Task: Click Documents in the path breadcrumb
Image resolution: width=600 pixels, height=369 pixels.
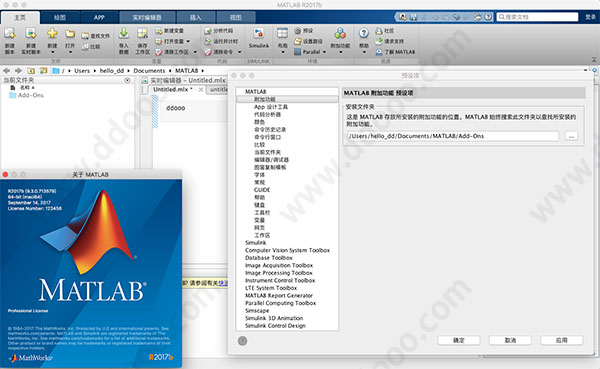Action: (x=149, y=71)
